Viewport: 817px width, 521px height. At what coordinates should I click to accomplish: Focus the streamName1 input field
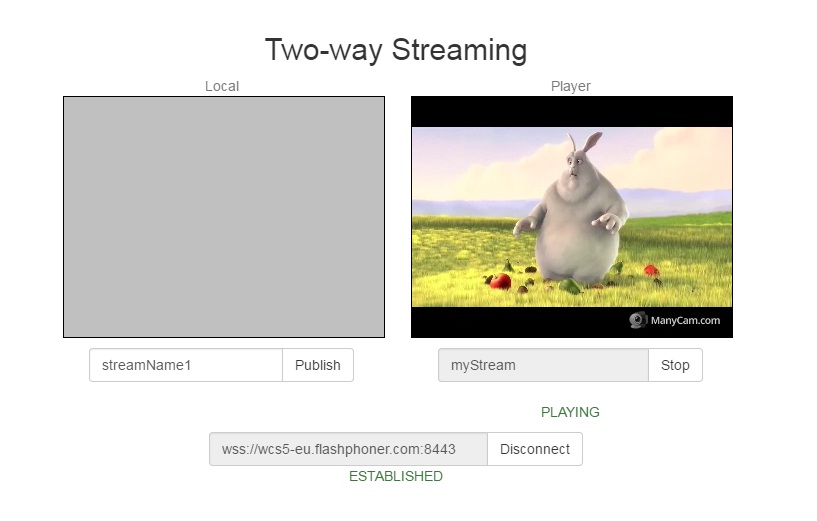pyautogui.click(x=186, y=365)
